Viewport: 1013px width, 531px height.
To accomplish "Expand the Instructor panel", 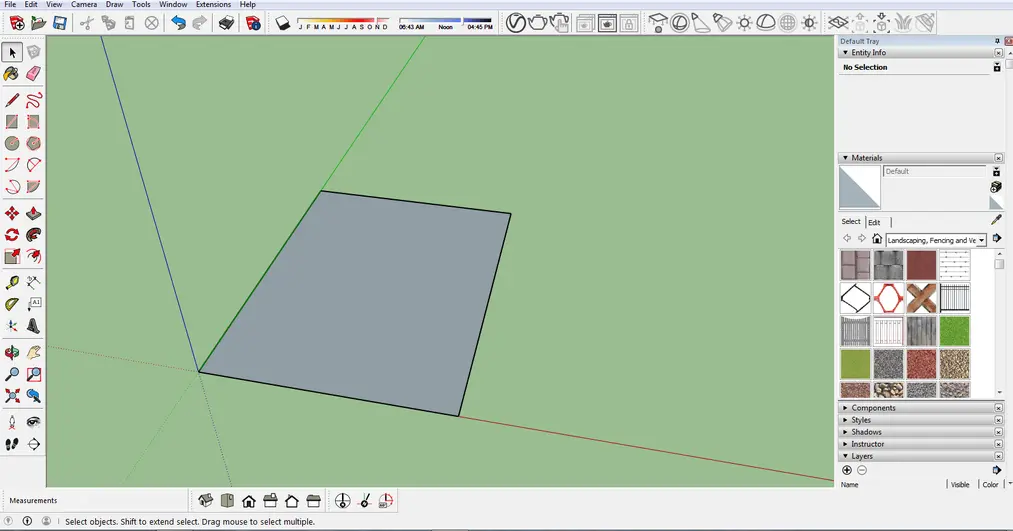I will [x=845, y=444].
